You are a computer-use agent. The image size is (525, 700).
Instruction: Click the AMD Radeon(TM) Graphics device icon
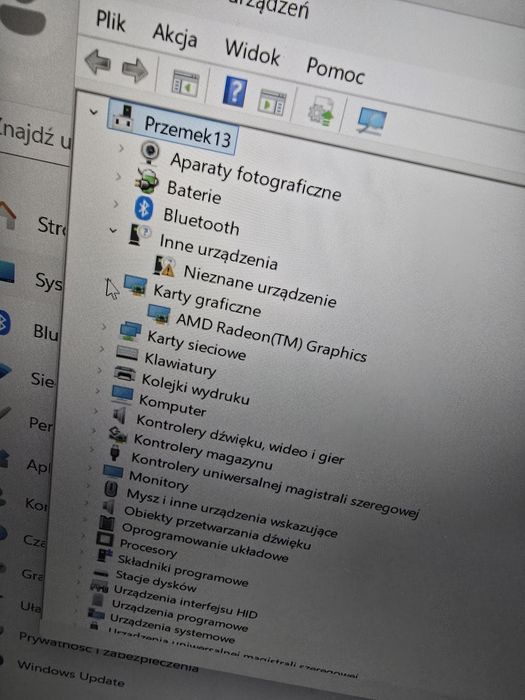coord(158,314)
